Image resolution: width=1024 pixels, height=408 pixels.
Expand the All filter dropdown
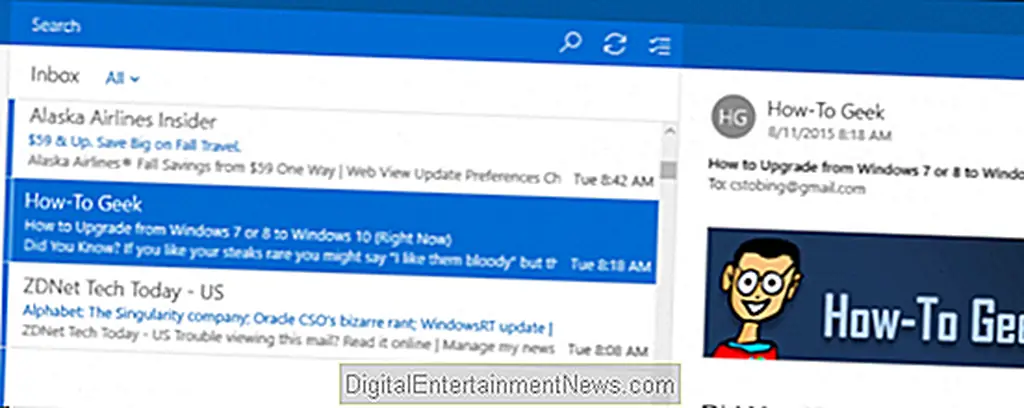[x=123, y=77]
